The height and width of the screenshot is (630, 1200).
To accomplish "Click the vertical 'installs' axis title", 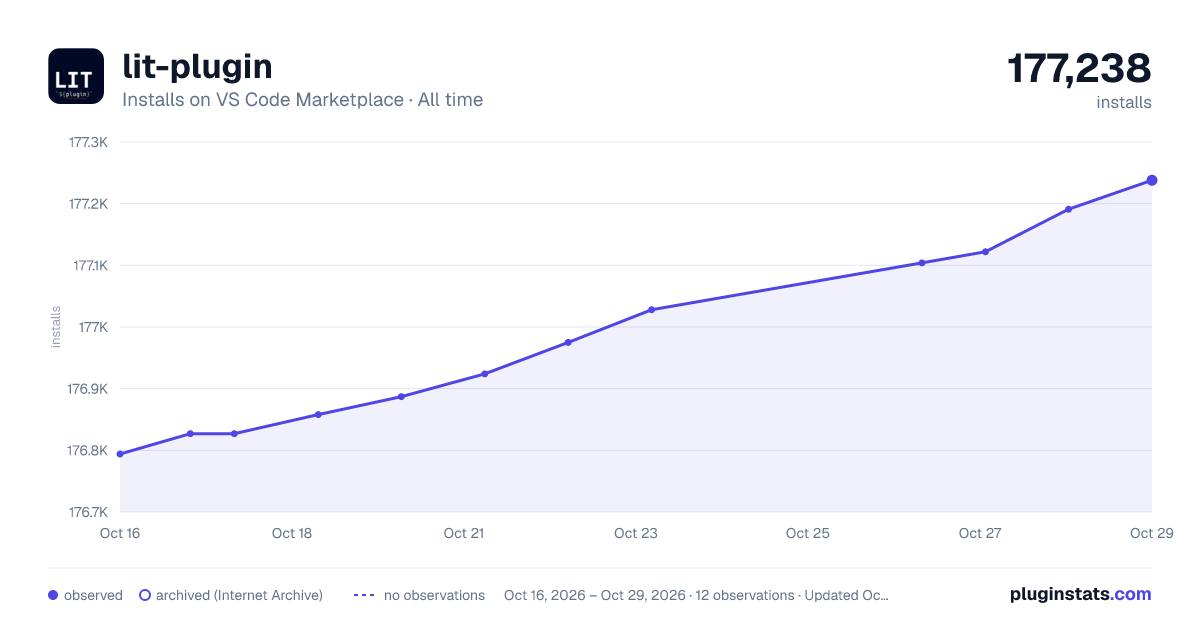I will (x=56, y=327).
